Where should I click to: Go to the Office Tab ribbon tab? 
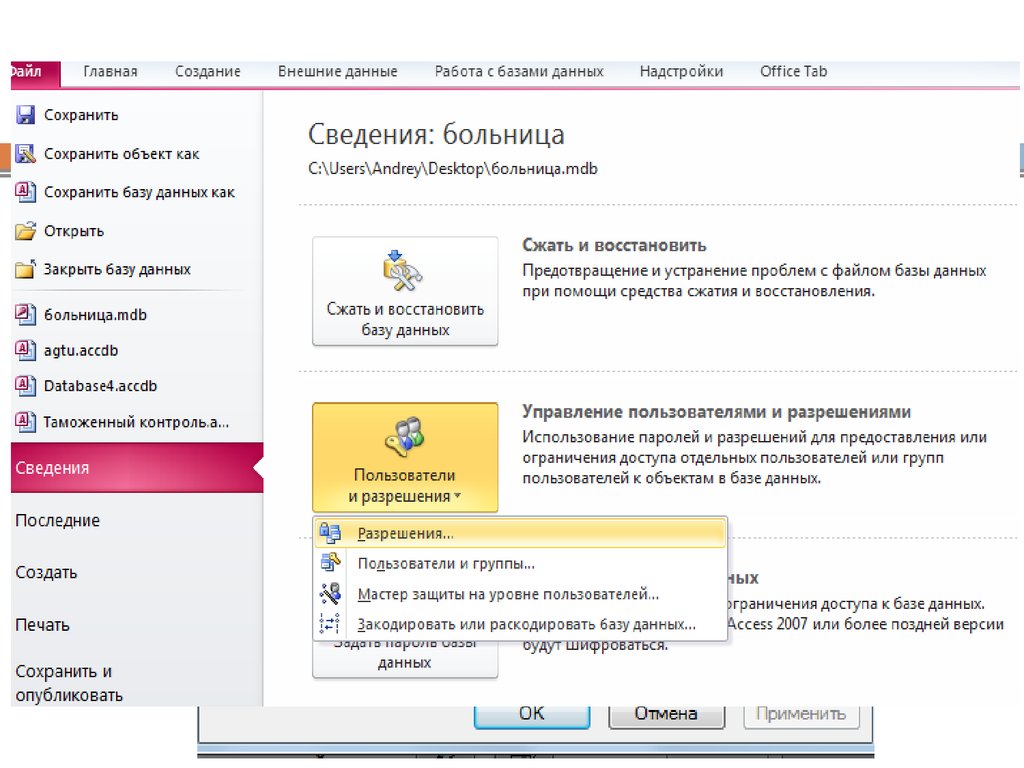tap(793, 71)
